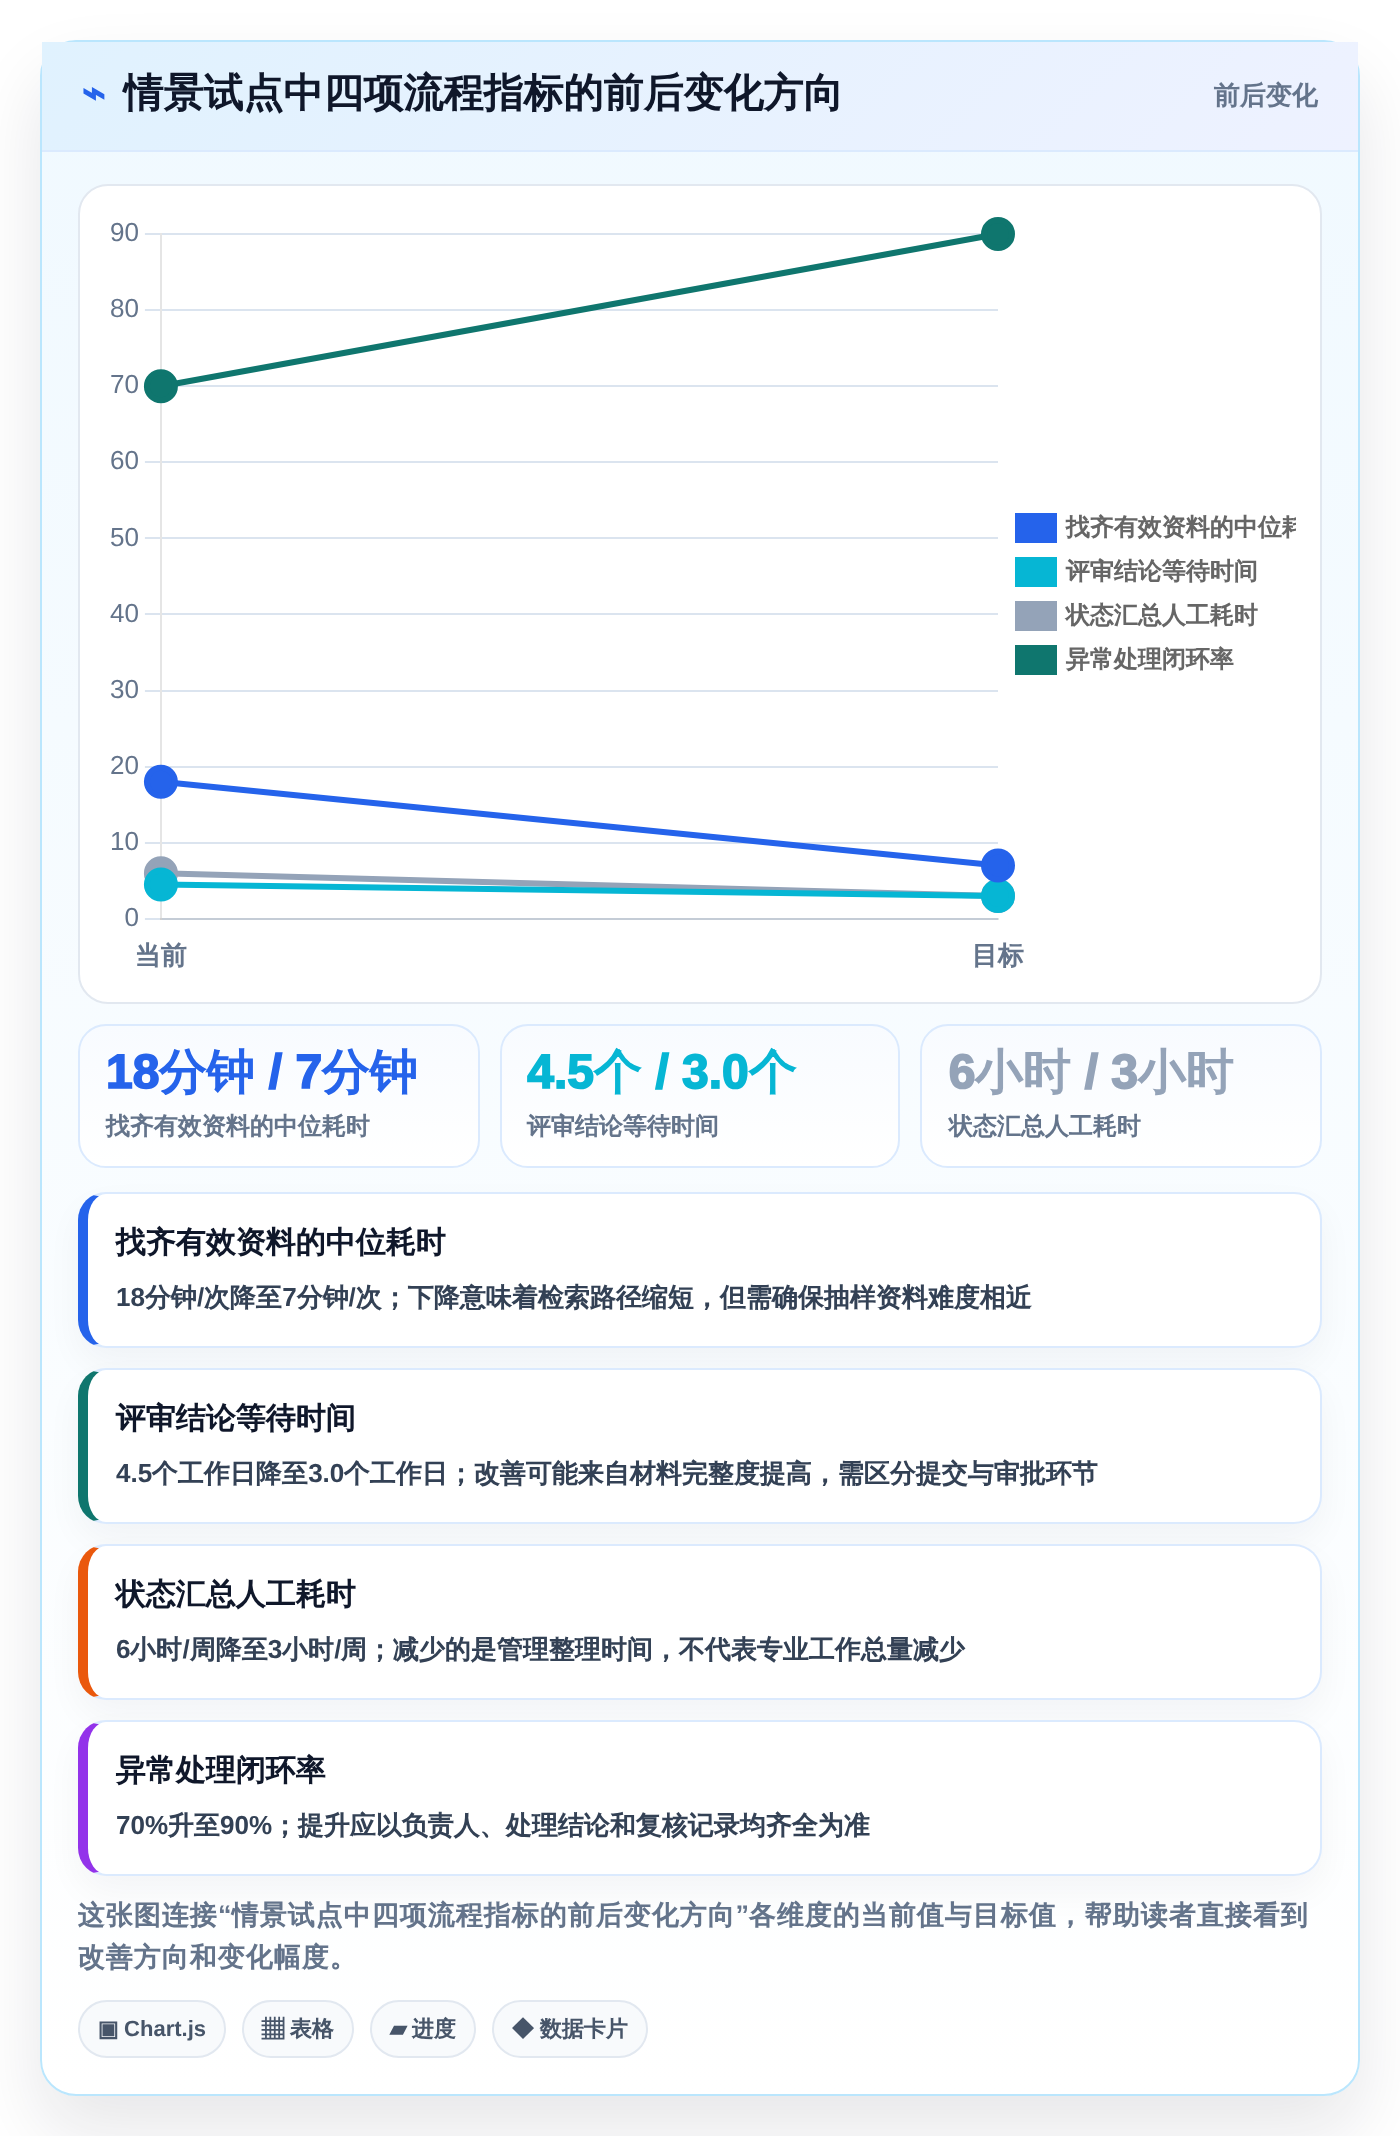This screenshot has width=1400, height=2136.
Task: Click y-axis label 0
Action: coord(131,918)
